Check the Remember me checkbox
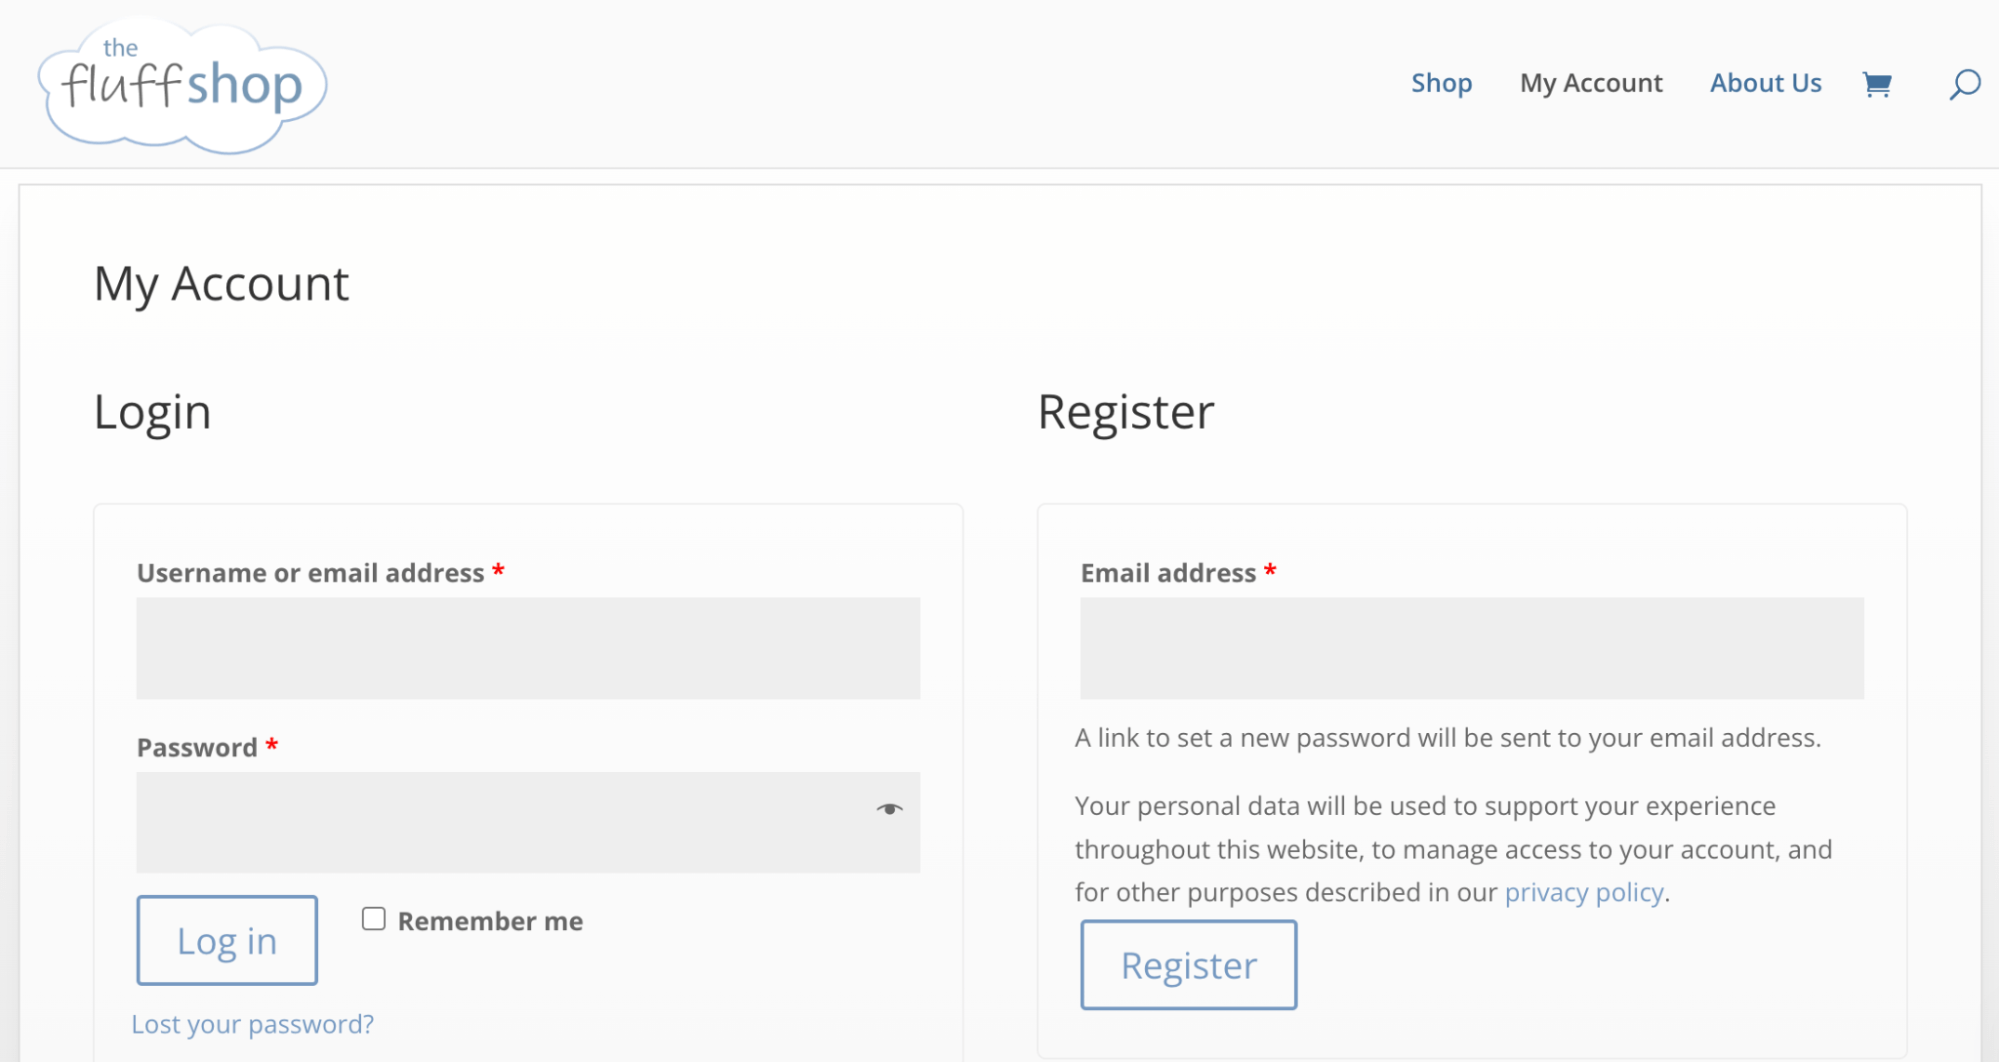1999x1062 pixels. (x=373, y=919)
